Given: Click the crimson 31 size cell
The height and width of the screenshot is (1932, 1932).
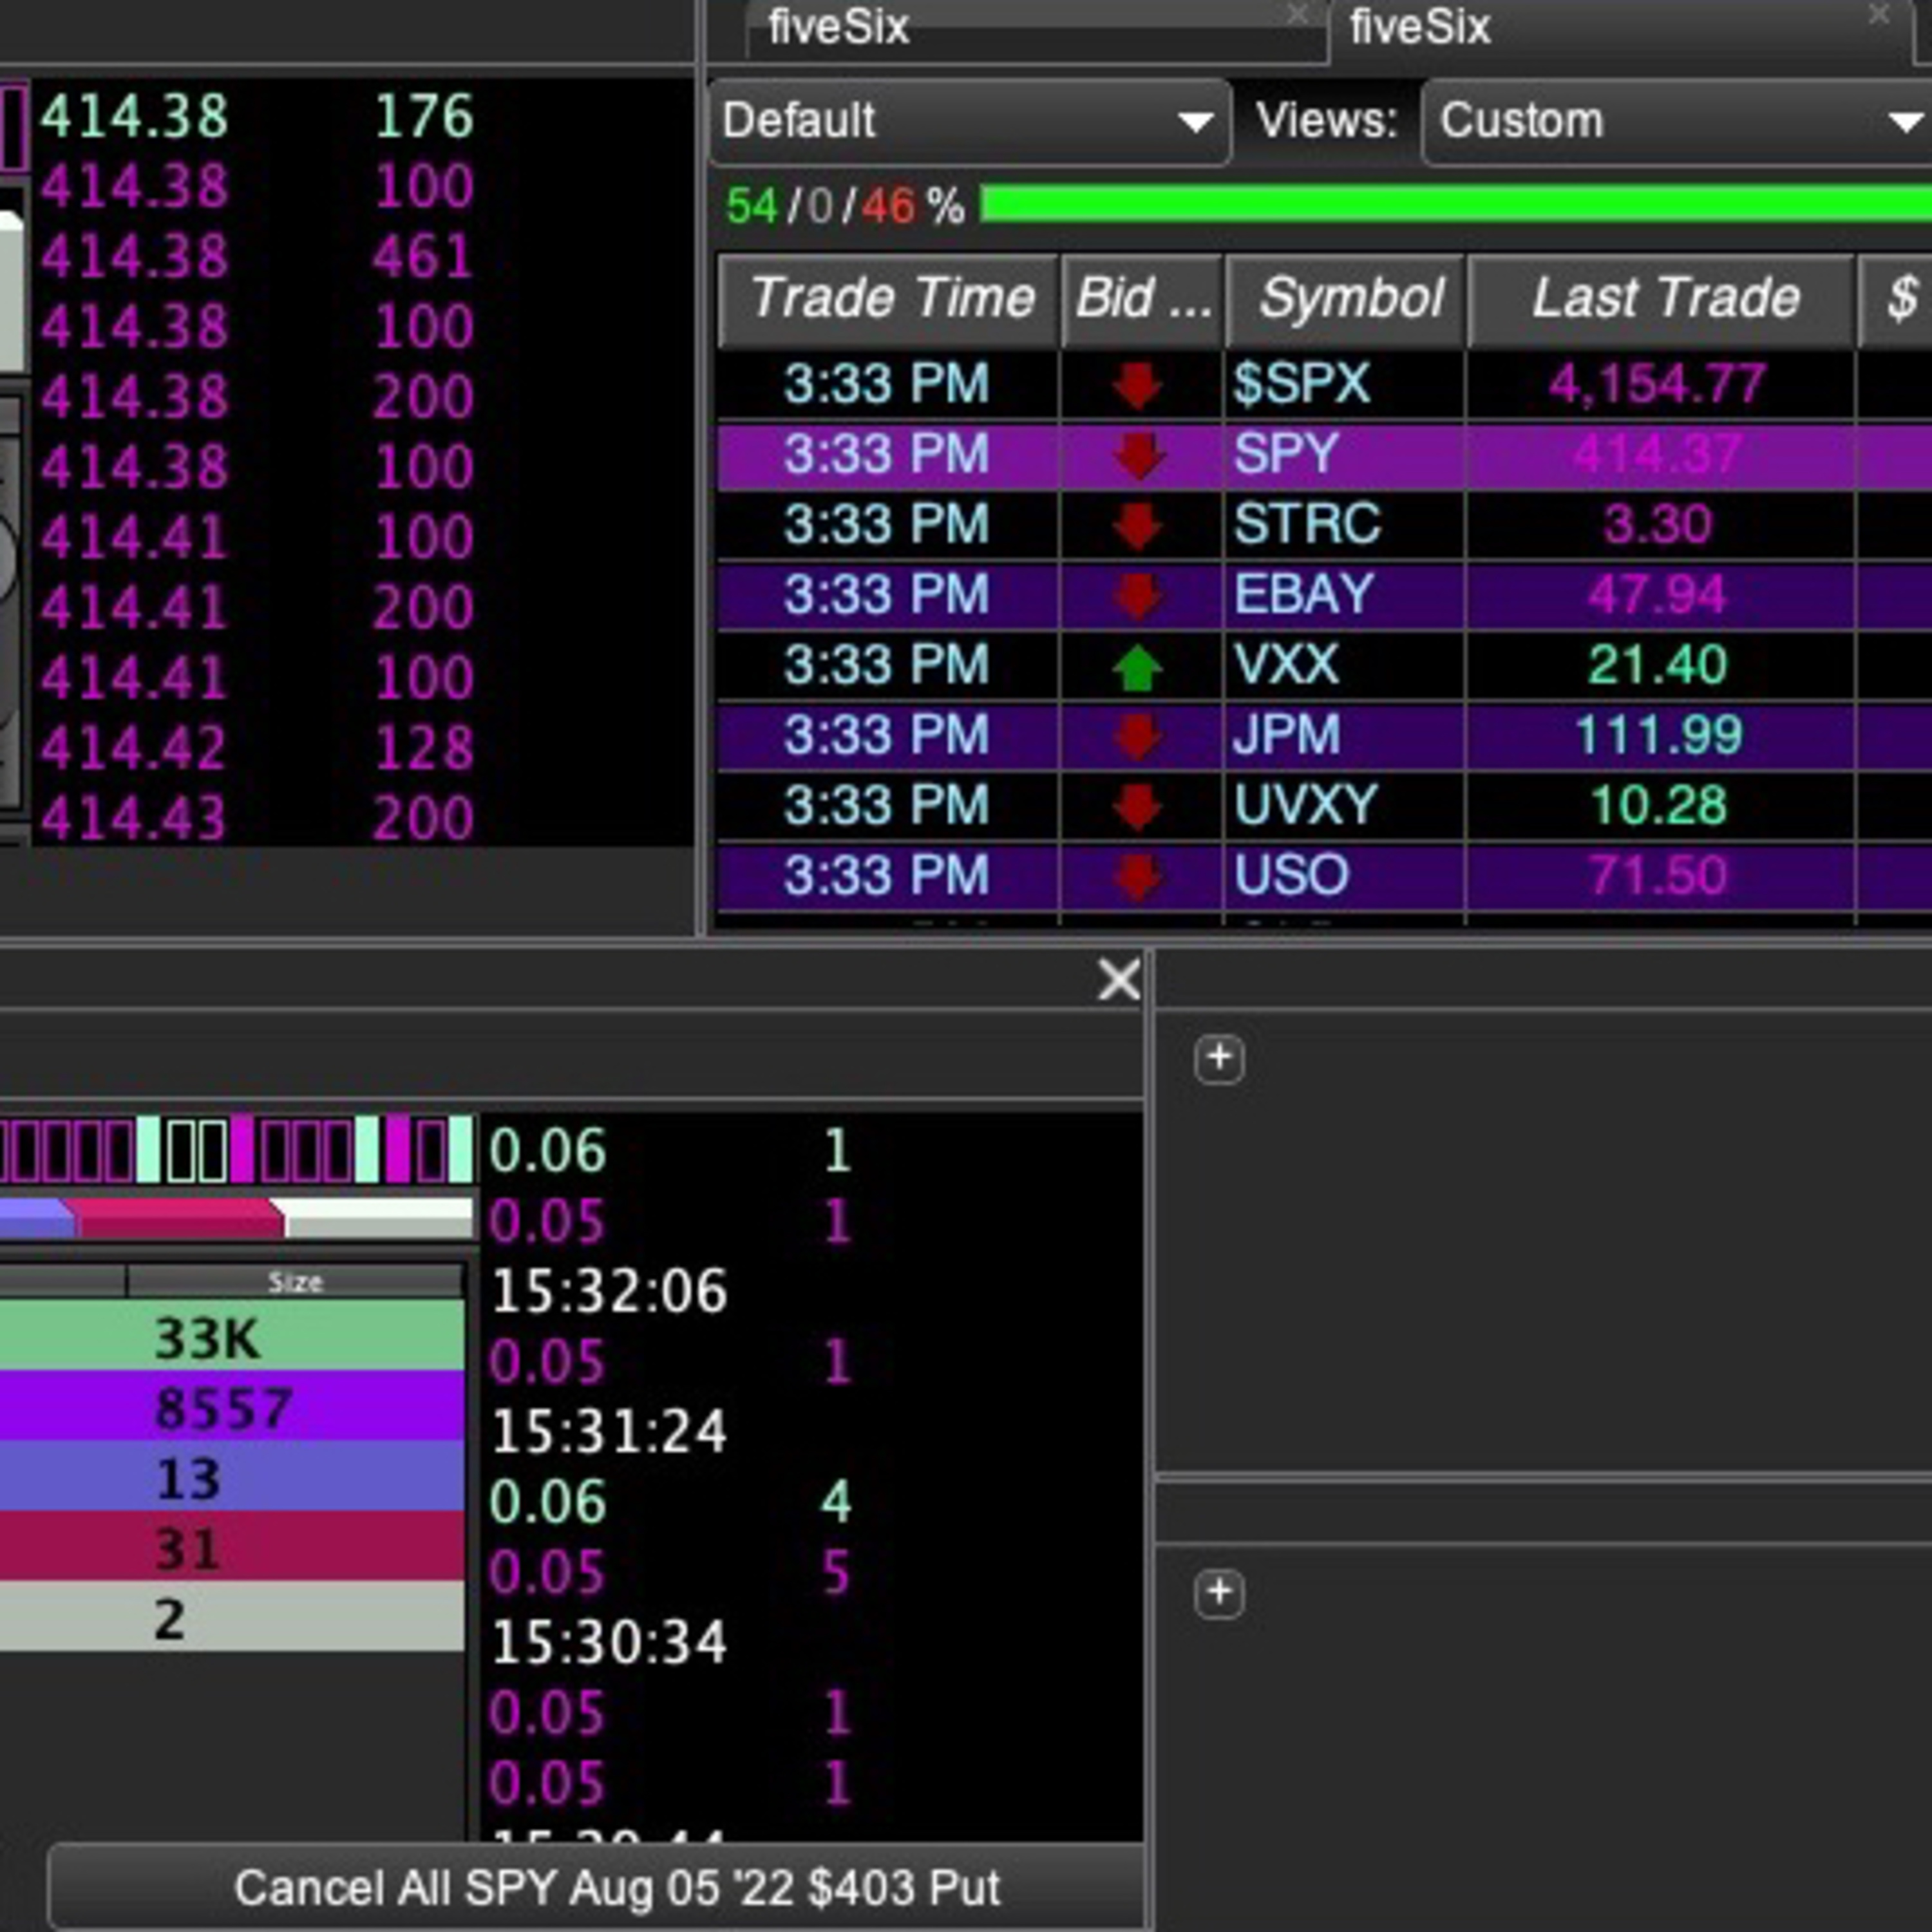Looking at the screenshot, I should coord(232,1547).
